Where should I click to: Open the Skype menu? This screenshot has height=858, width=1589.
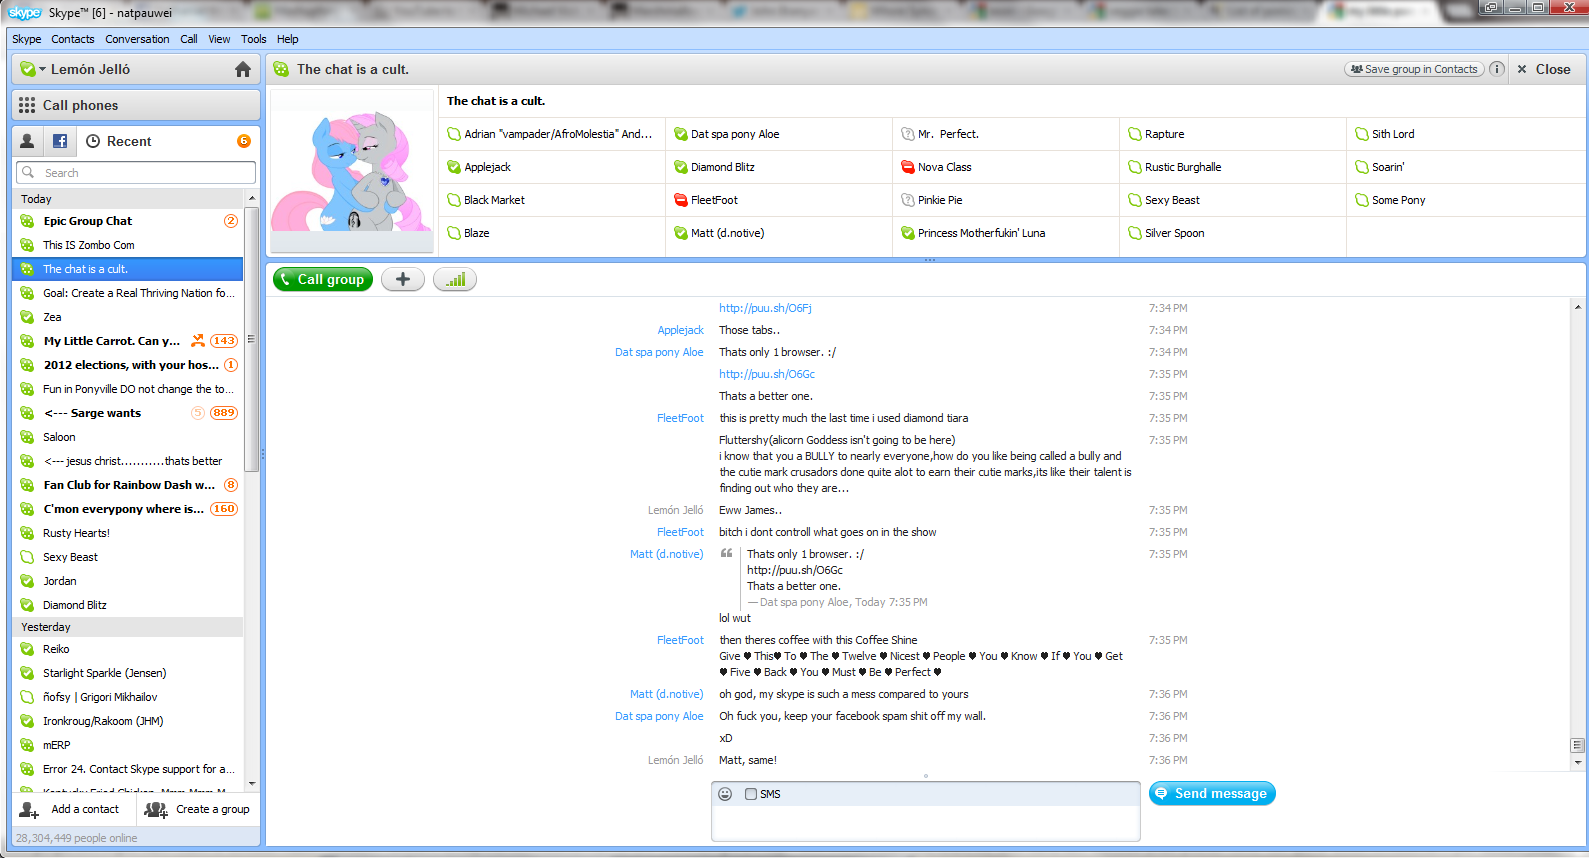click(x=27, y=39)
